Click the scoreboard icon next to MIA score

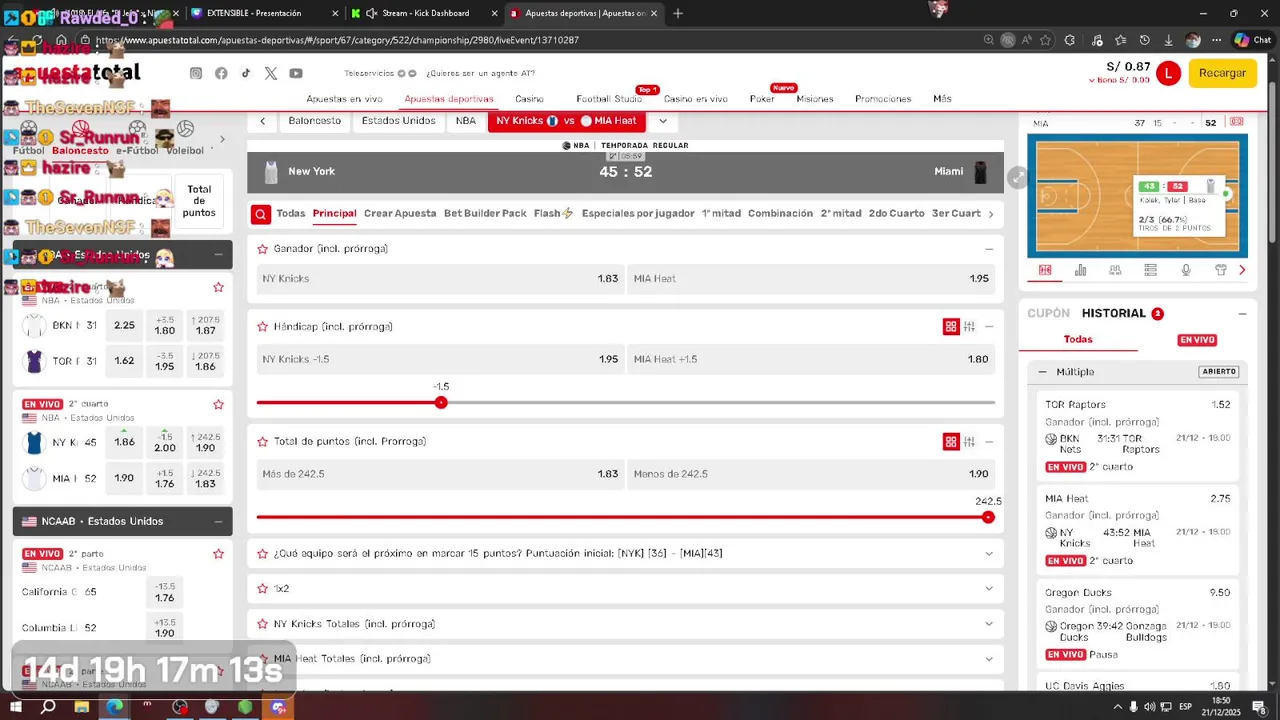coord(1237,122)
